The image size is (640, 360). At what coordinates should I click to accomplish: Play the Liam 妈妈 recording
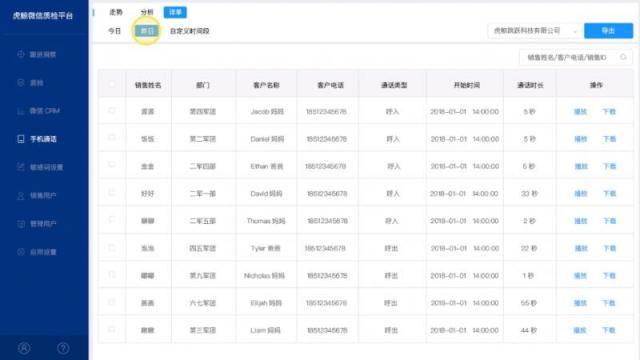580,330
